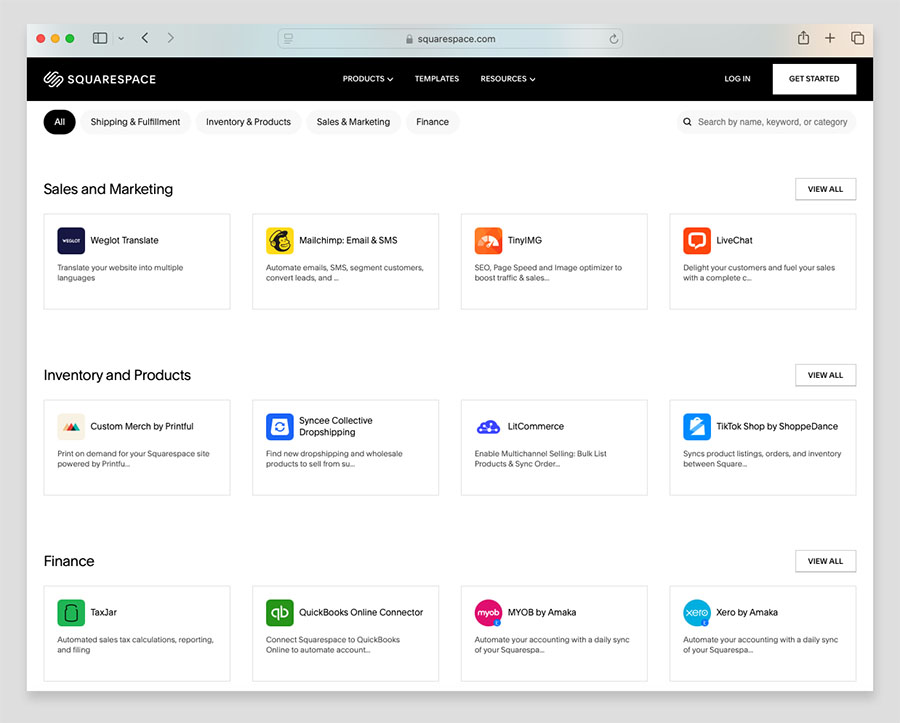Select the Weglot Translate logo icon
Viewport: 900px width, 723px height.
coord(71,241)
